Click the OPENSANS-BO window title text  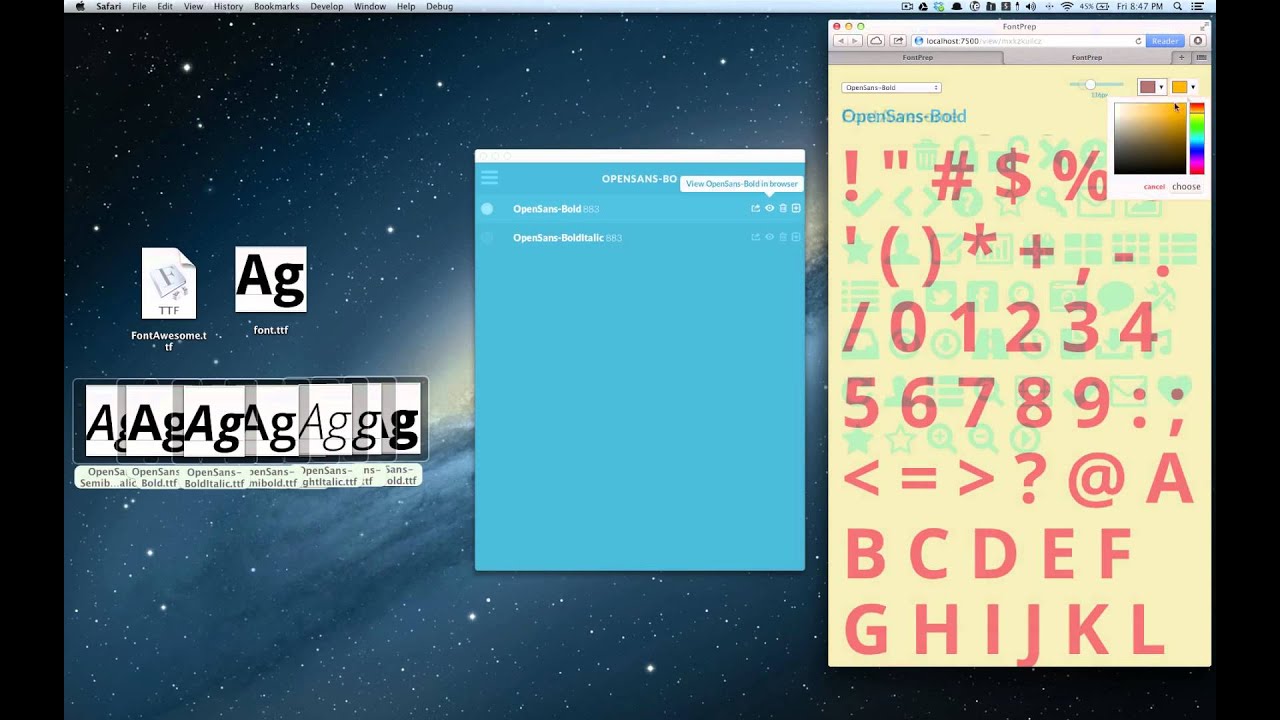639,179
